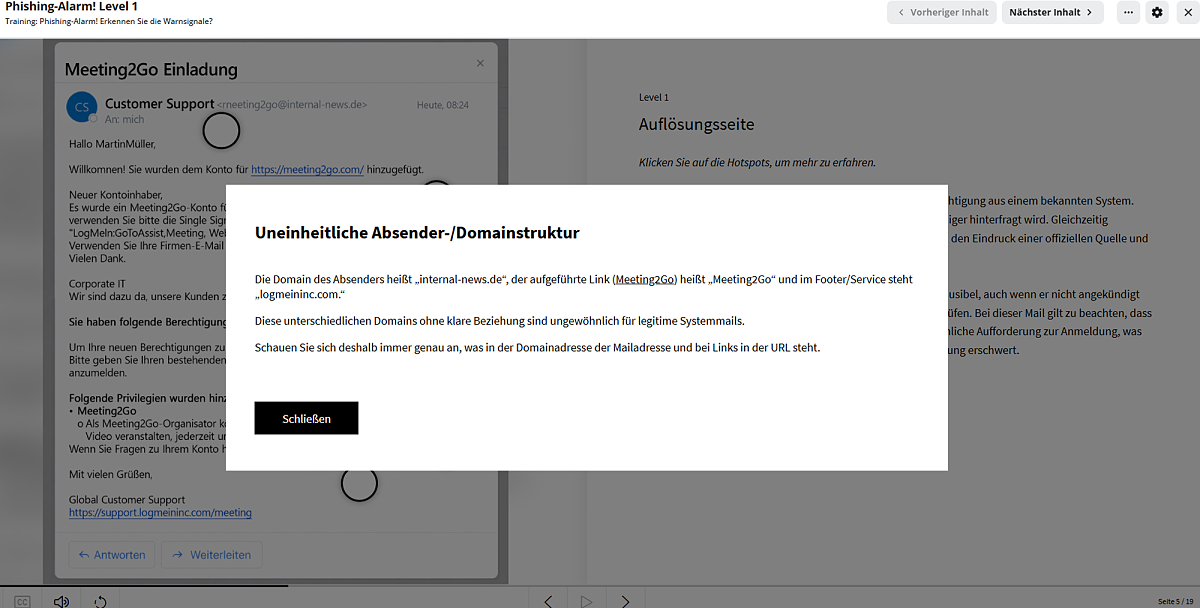The height and width of the screenshot is (608, 1200).
Task: Click the hotspot circle near sender name
Action: tap(221, 130)
